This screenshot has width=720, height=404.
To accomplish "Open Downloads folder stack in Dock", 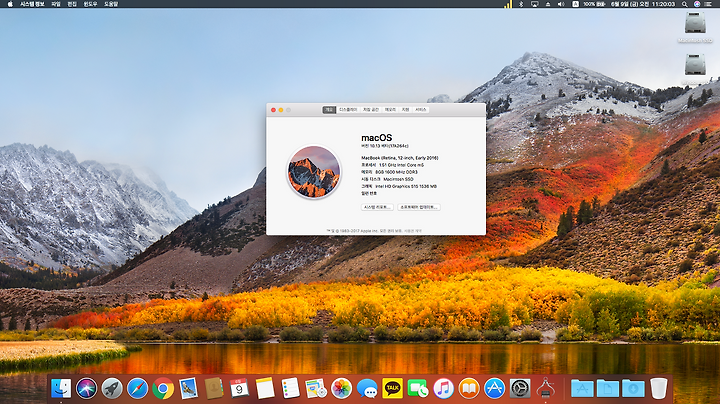I will click(x=633, y=388).
